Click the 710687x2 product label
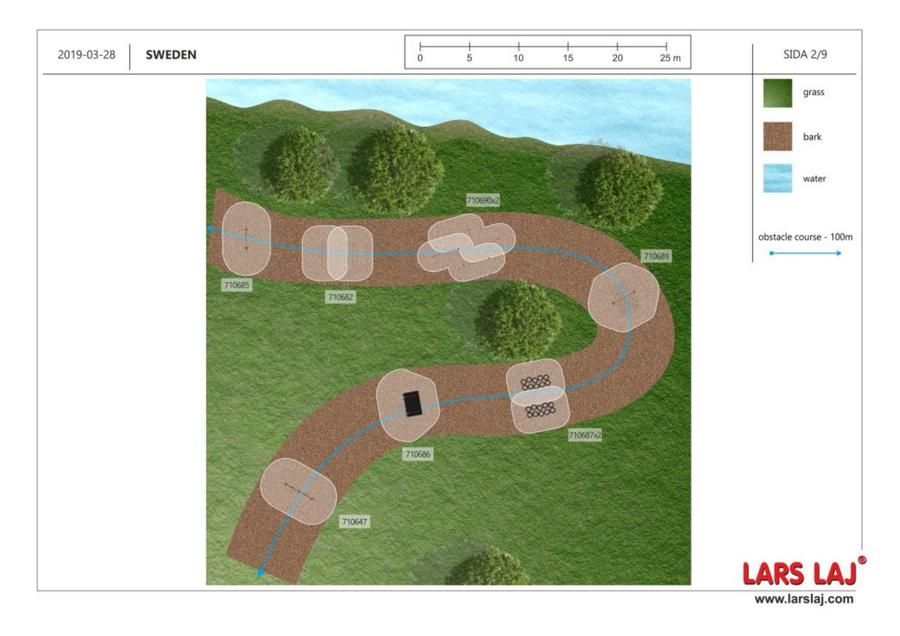Screen dimensions: 900x636 point(584,435)
